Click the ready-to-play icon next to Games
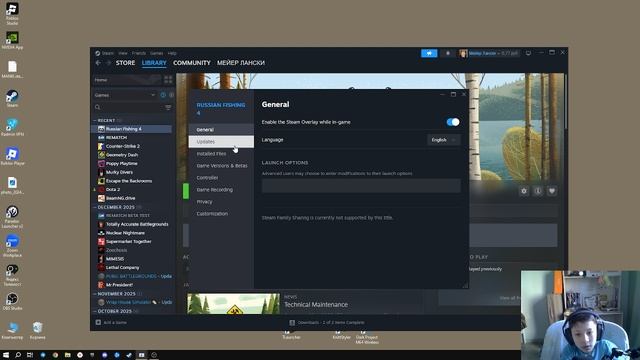The width and height of the screenshot is (640, 360). pyautogui.click(x=171, y=95)
